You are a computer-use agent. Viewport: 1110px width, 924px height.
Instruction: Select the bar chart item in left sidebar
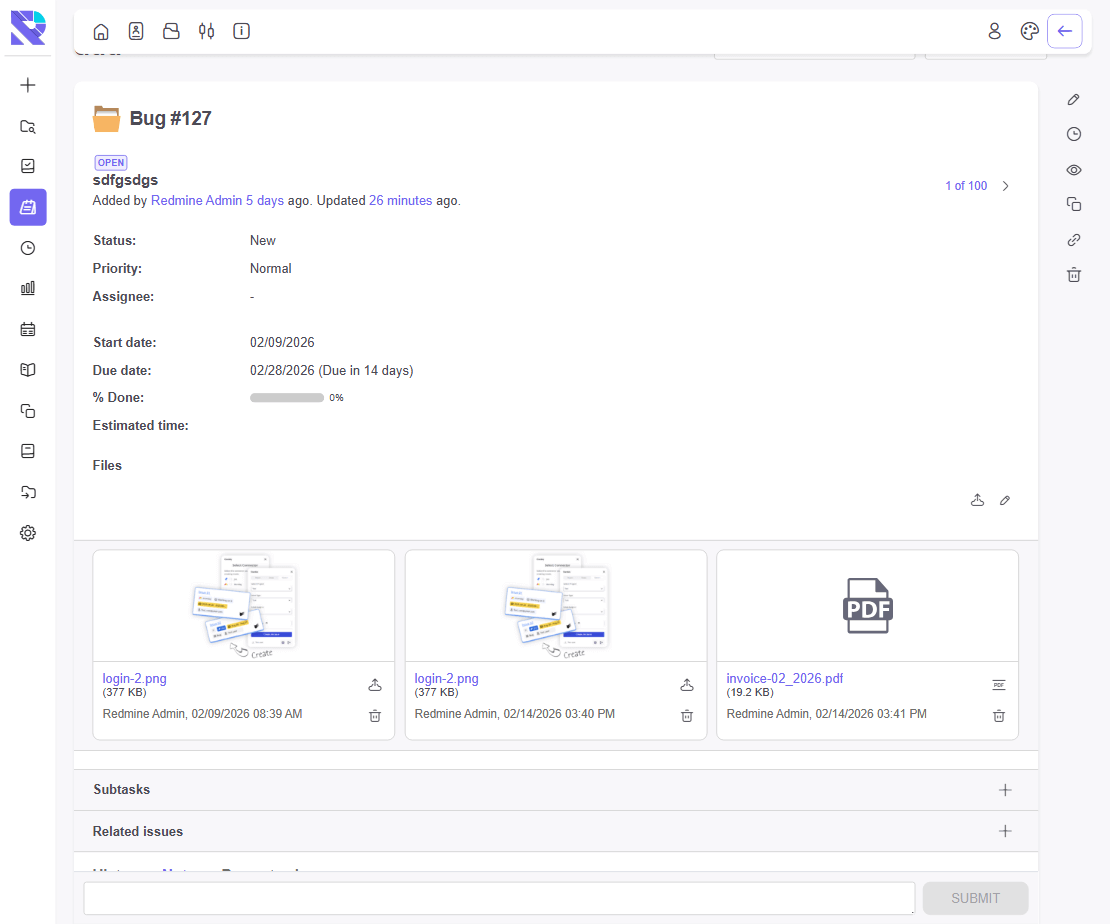(28, 288)
